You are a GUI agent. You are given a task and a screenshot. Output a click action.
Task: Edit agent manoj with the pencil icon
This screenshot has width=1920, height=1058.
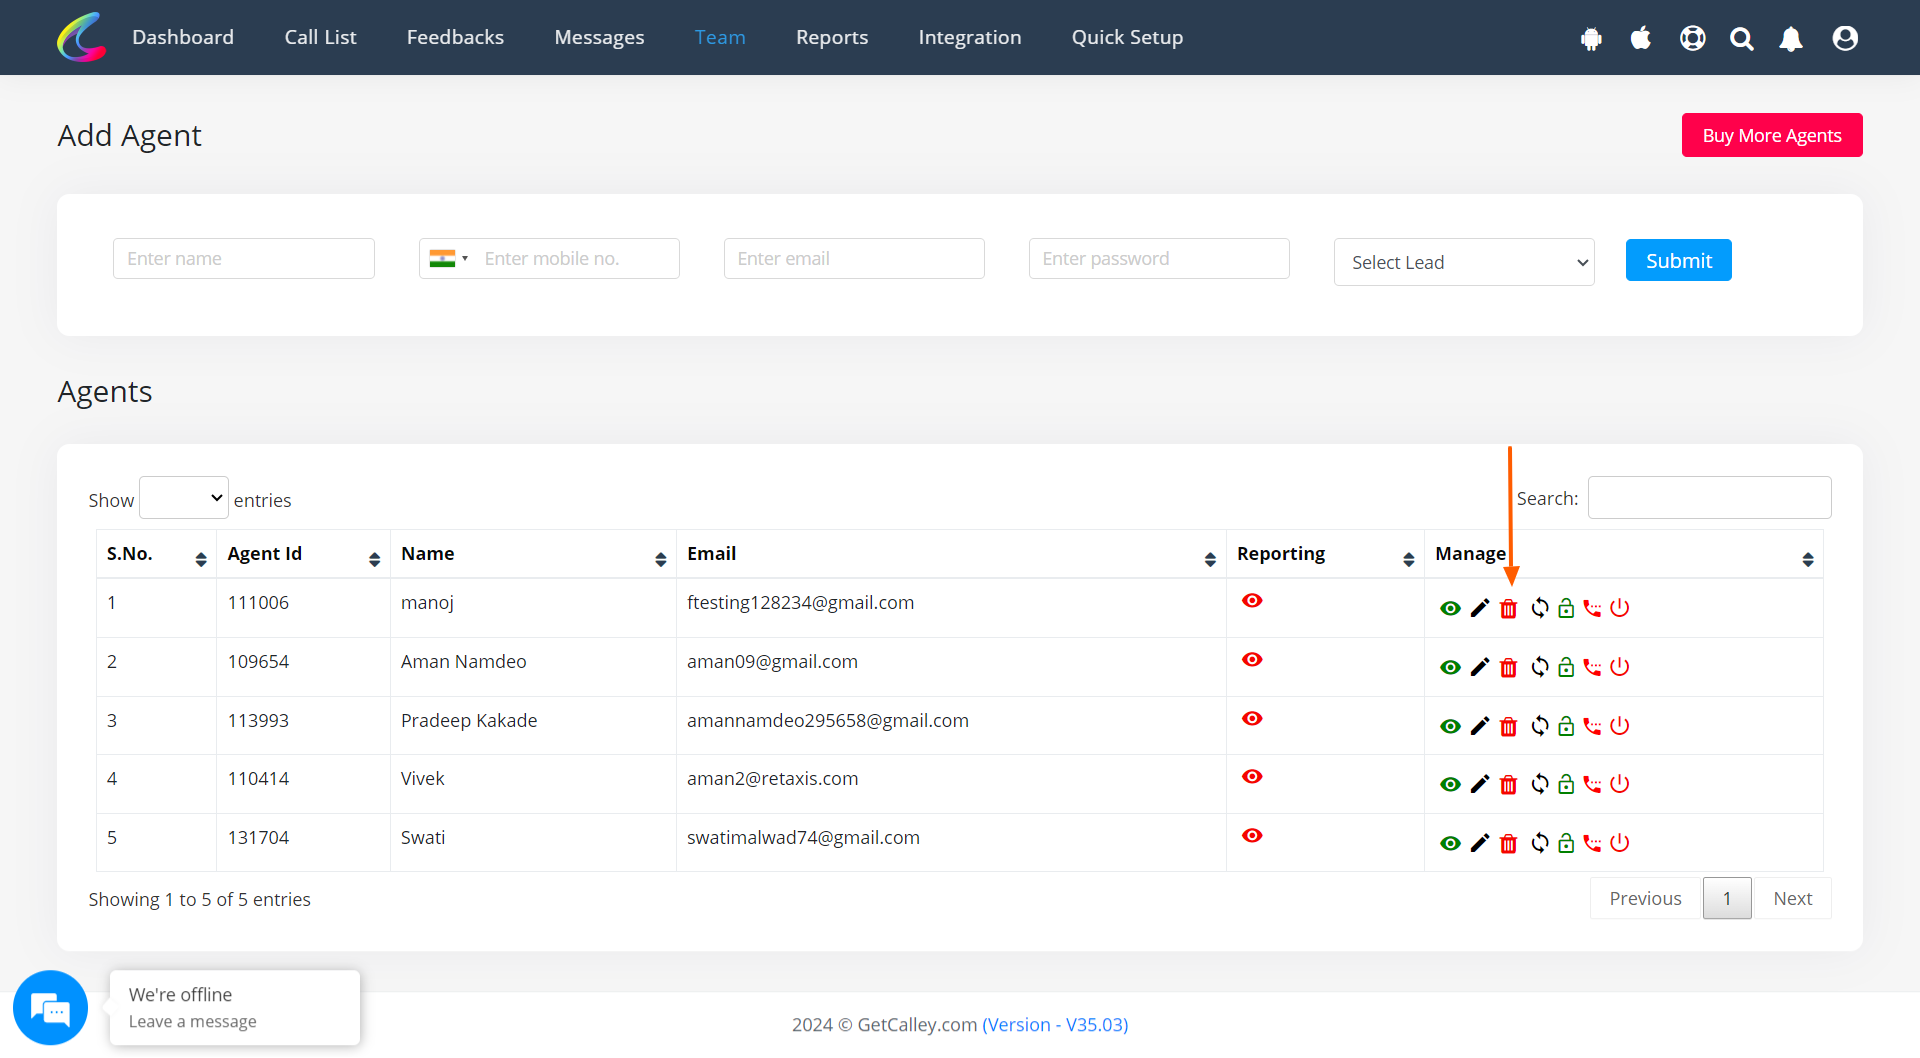[x=1480, y=608]
